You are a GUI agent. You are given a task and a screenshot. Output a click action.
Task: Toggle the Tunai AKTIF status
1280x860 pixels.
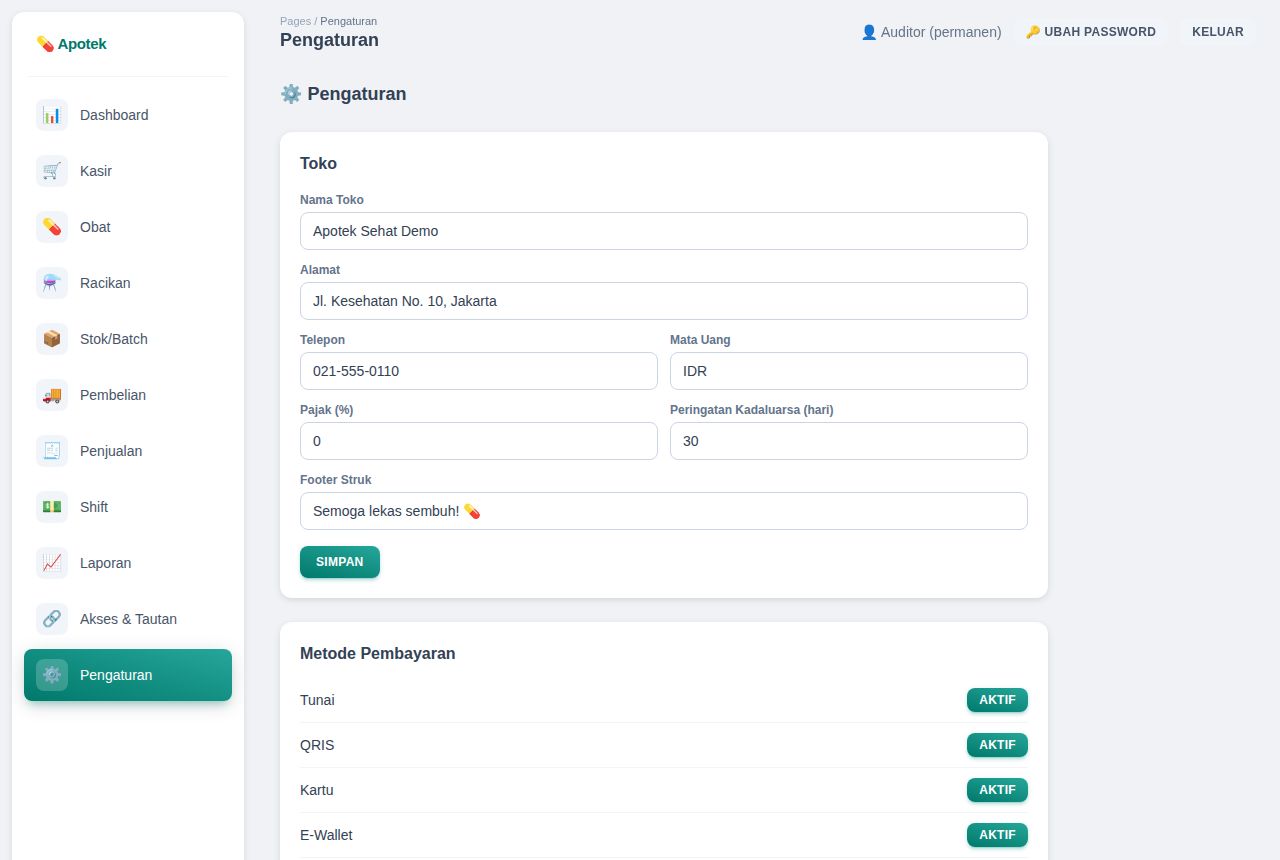tap(997, 700)
